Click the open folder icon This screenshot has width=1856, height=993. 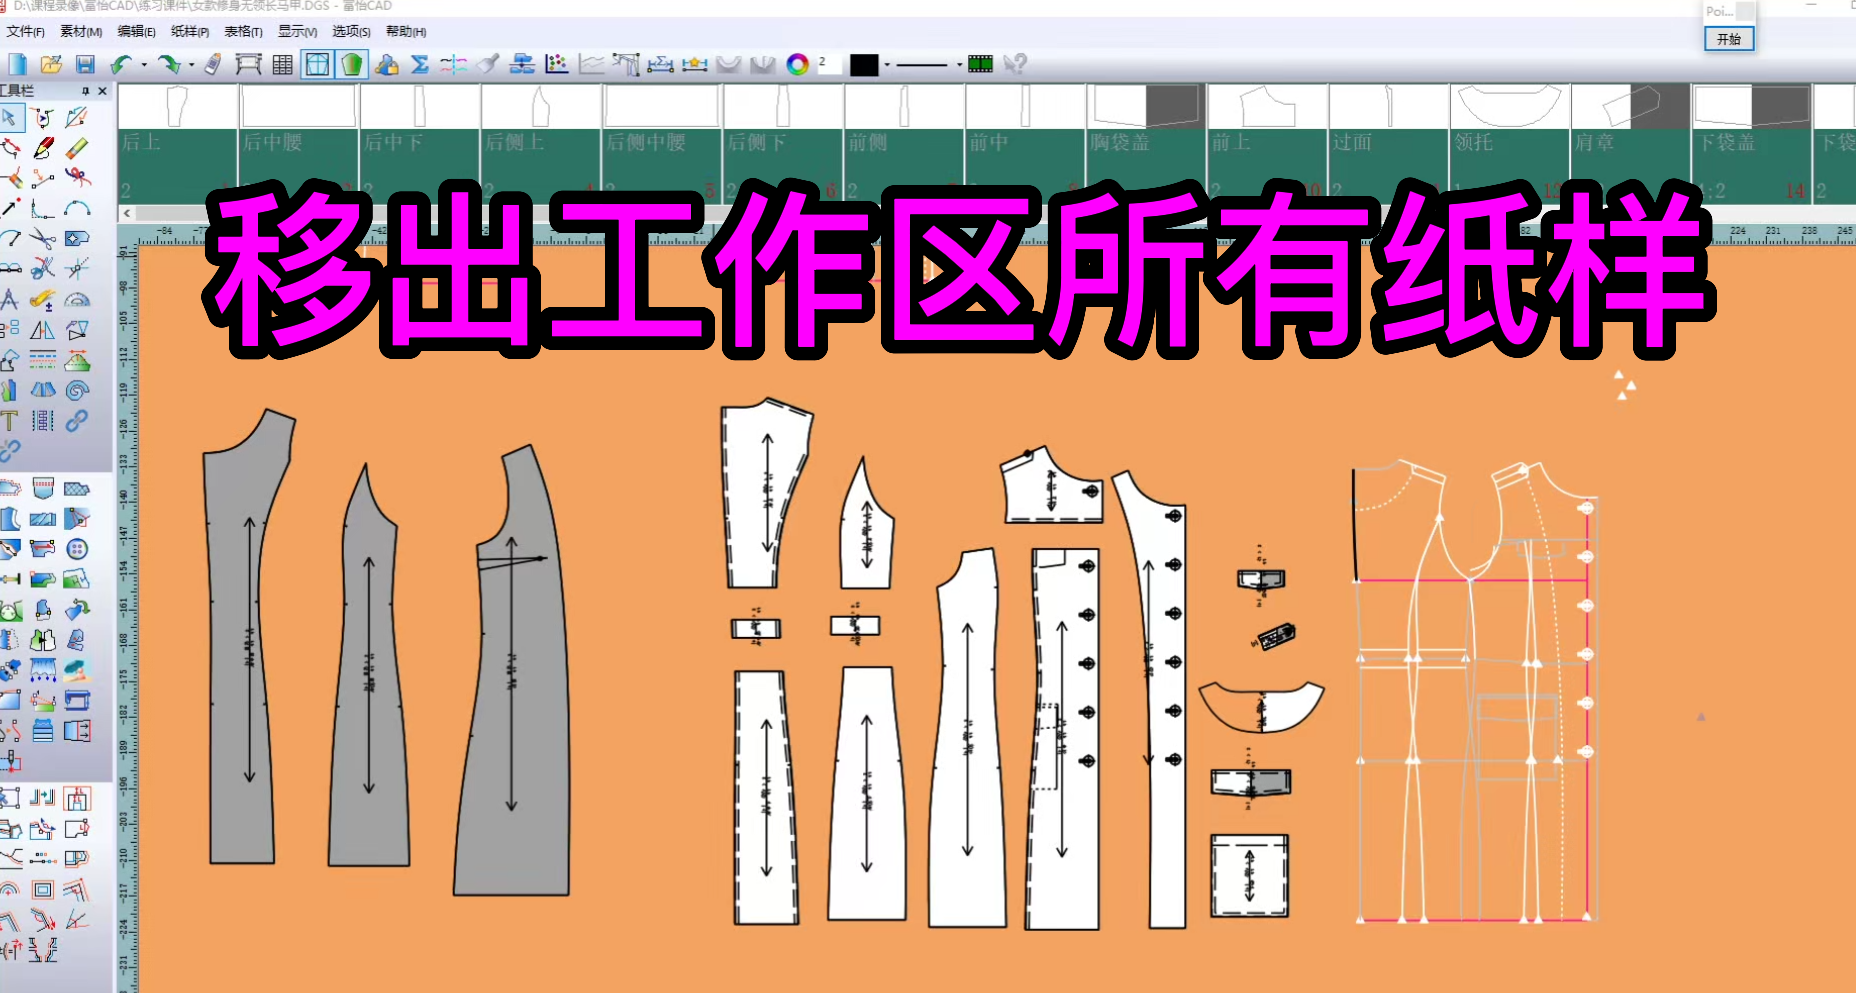coord(51,65)
